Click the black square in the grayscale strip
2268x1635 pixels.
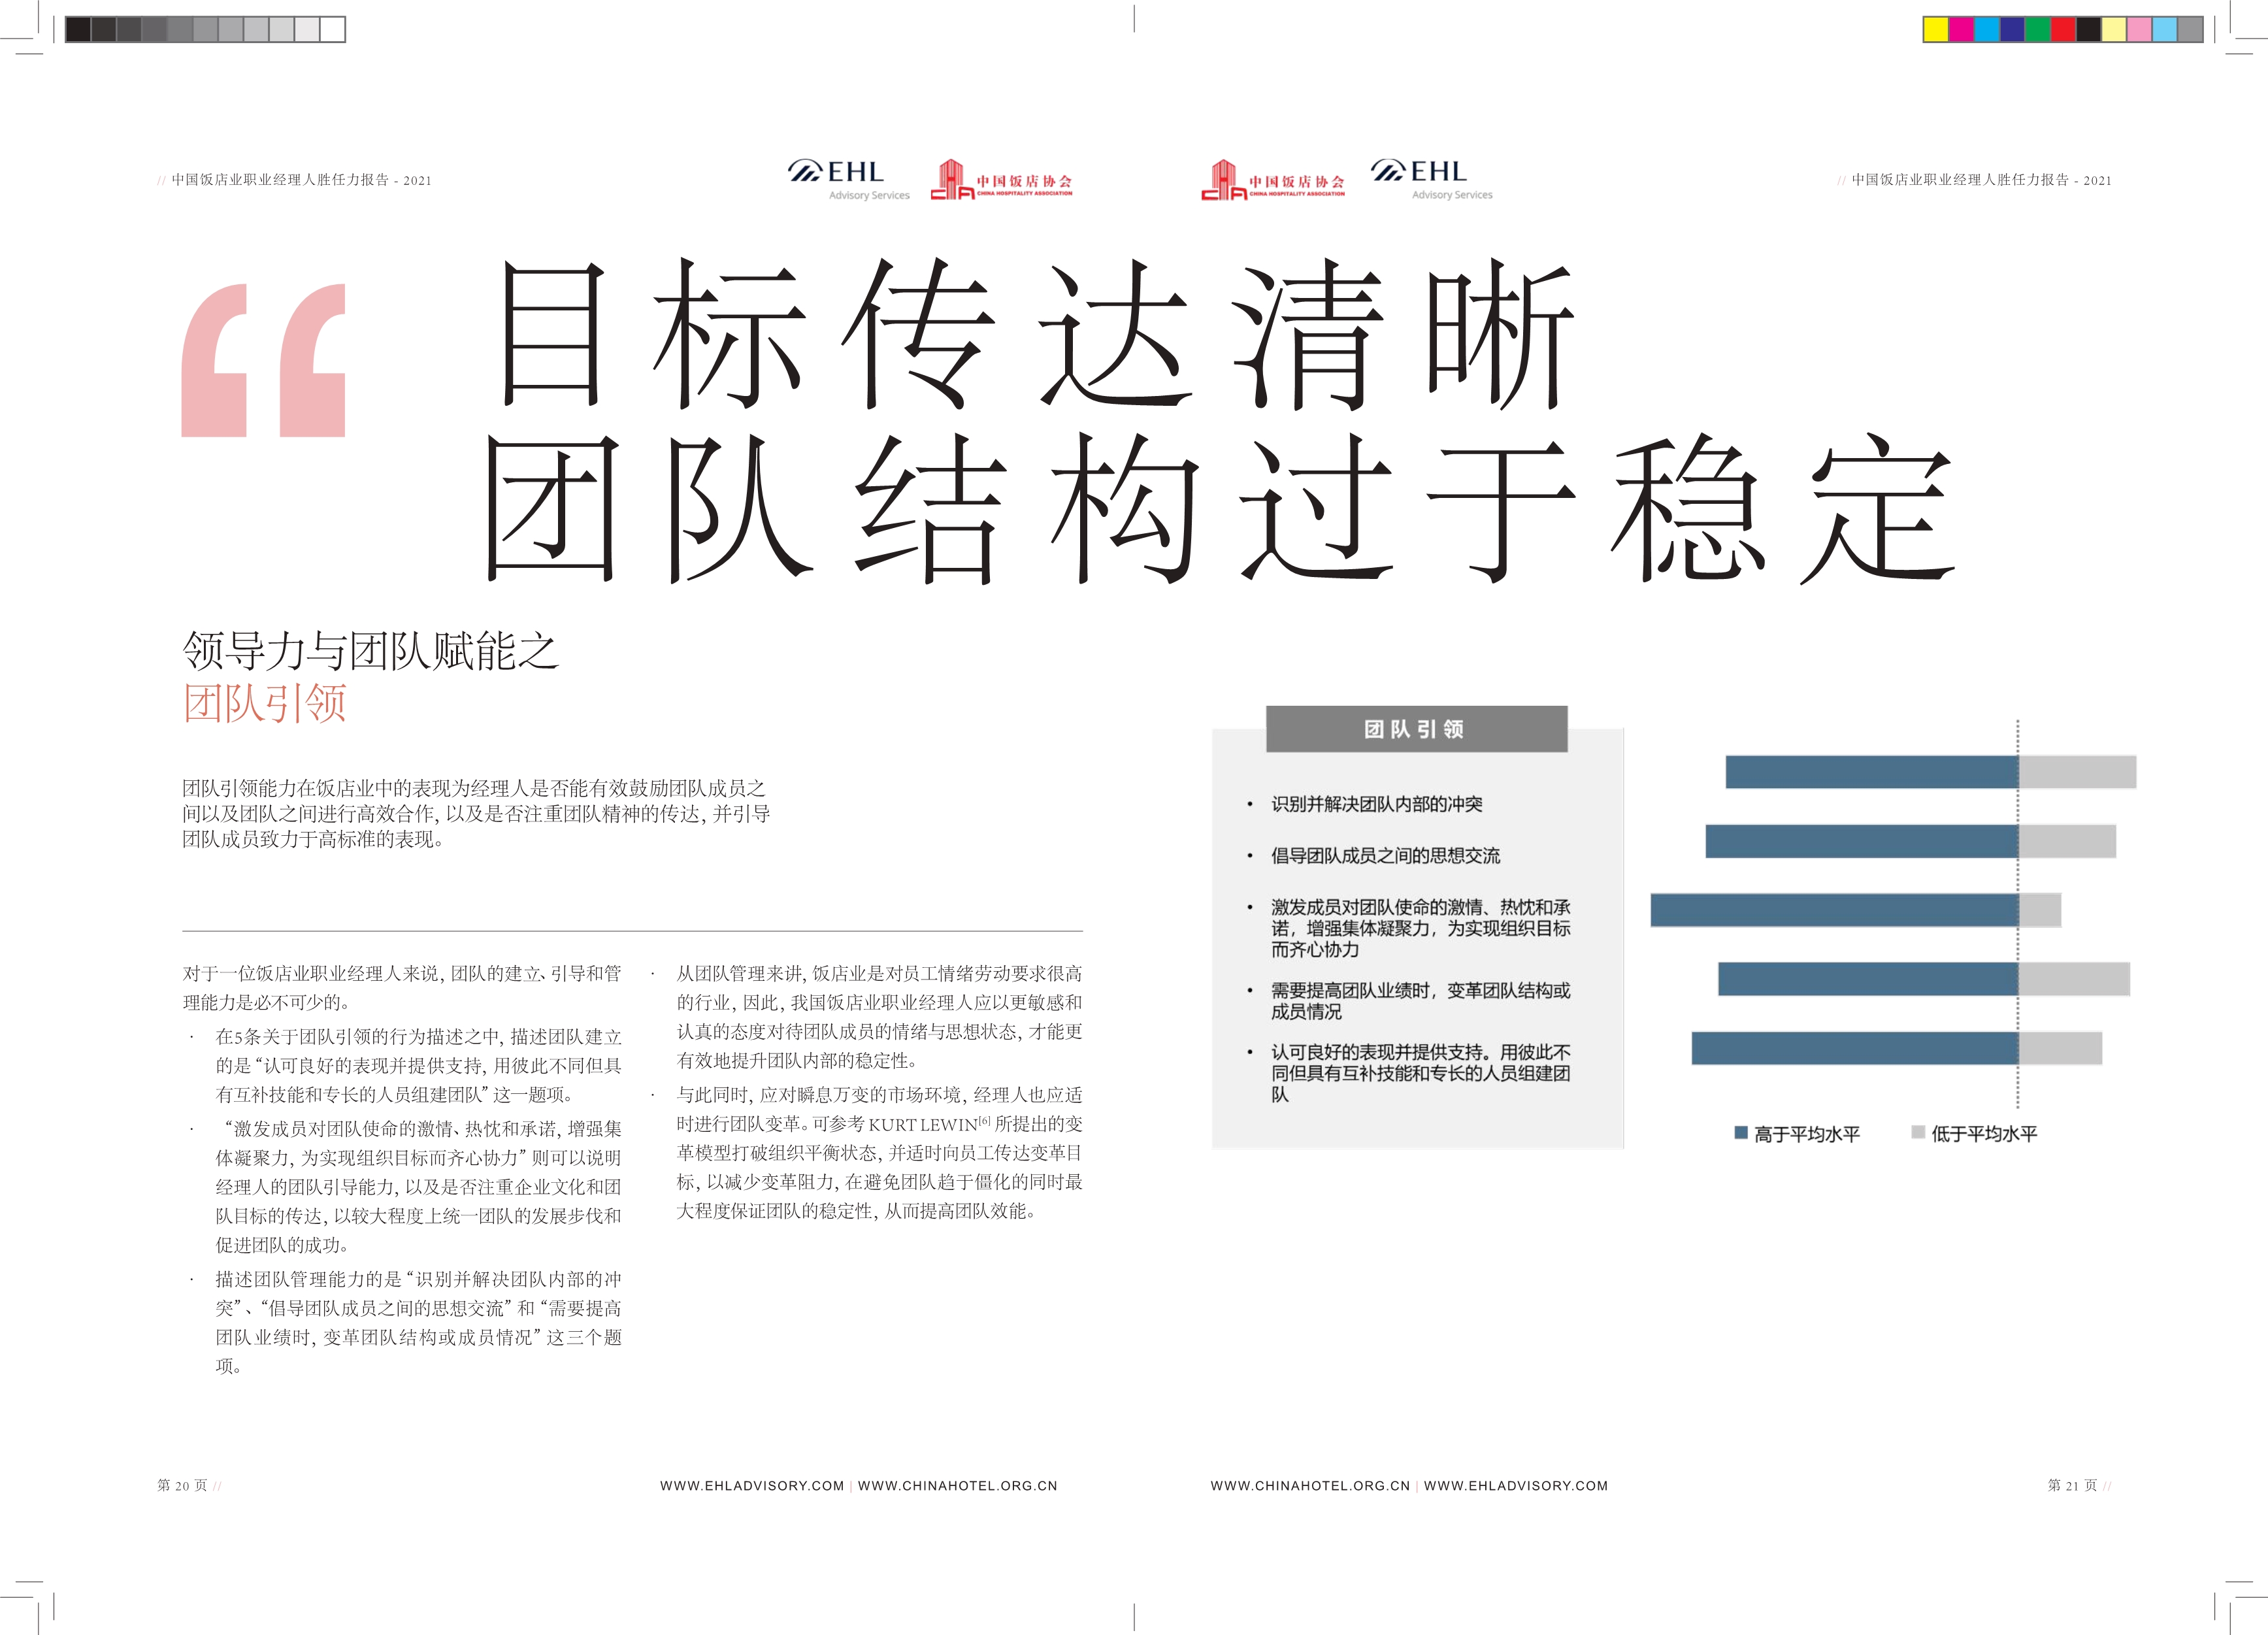78,30
